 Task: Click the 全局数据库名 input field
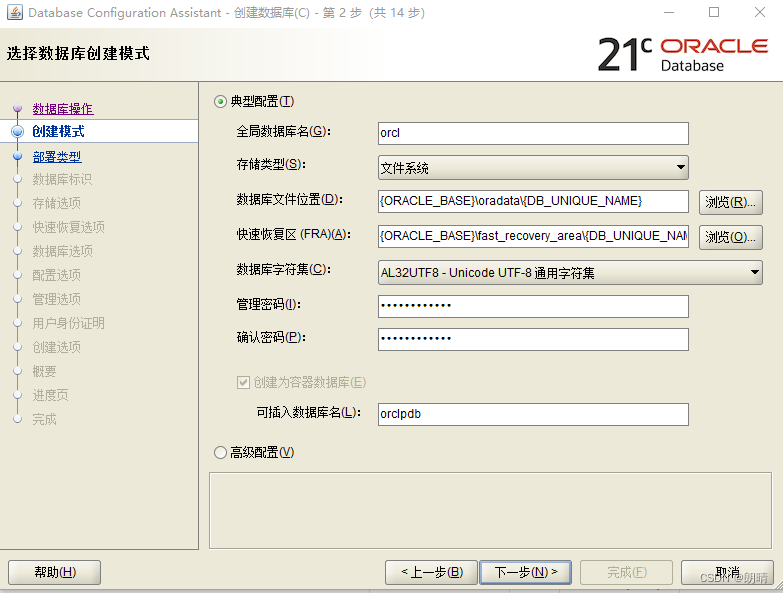(533, 133)
